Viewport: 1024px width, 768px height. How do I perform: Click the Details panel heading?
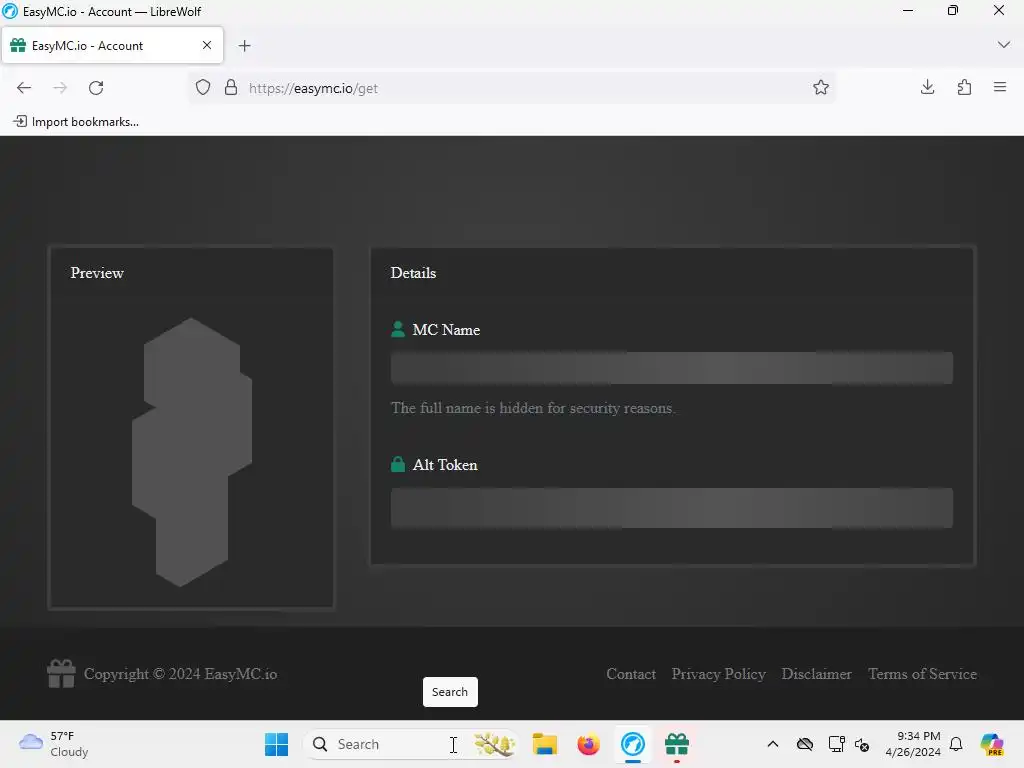click(x=413, y=273)
